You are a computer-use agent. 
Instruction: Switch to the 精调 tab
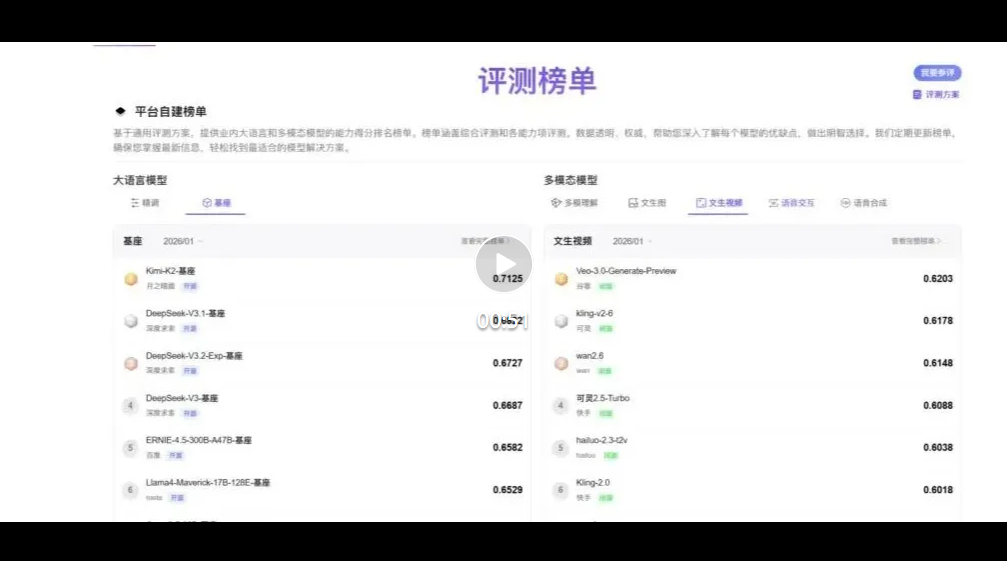point(144,203)
